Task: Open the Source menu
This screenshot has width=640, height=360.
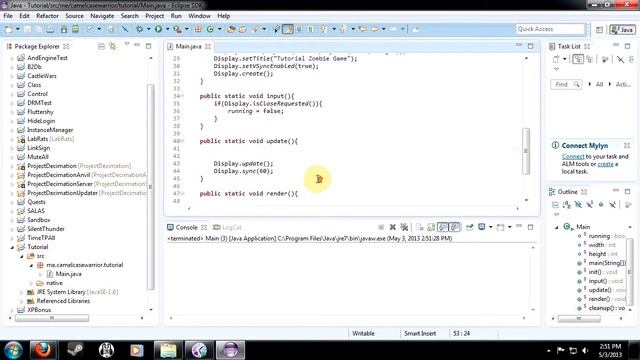Action: (x=74, y=16)
